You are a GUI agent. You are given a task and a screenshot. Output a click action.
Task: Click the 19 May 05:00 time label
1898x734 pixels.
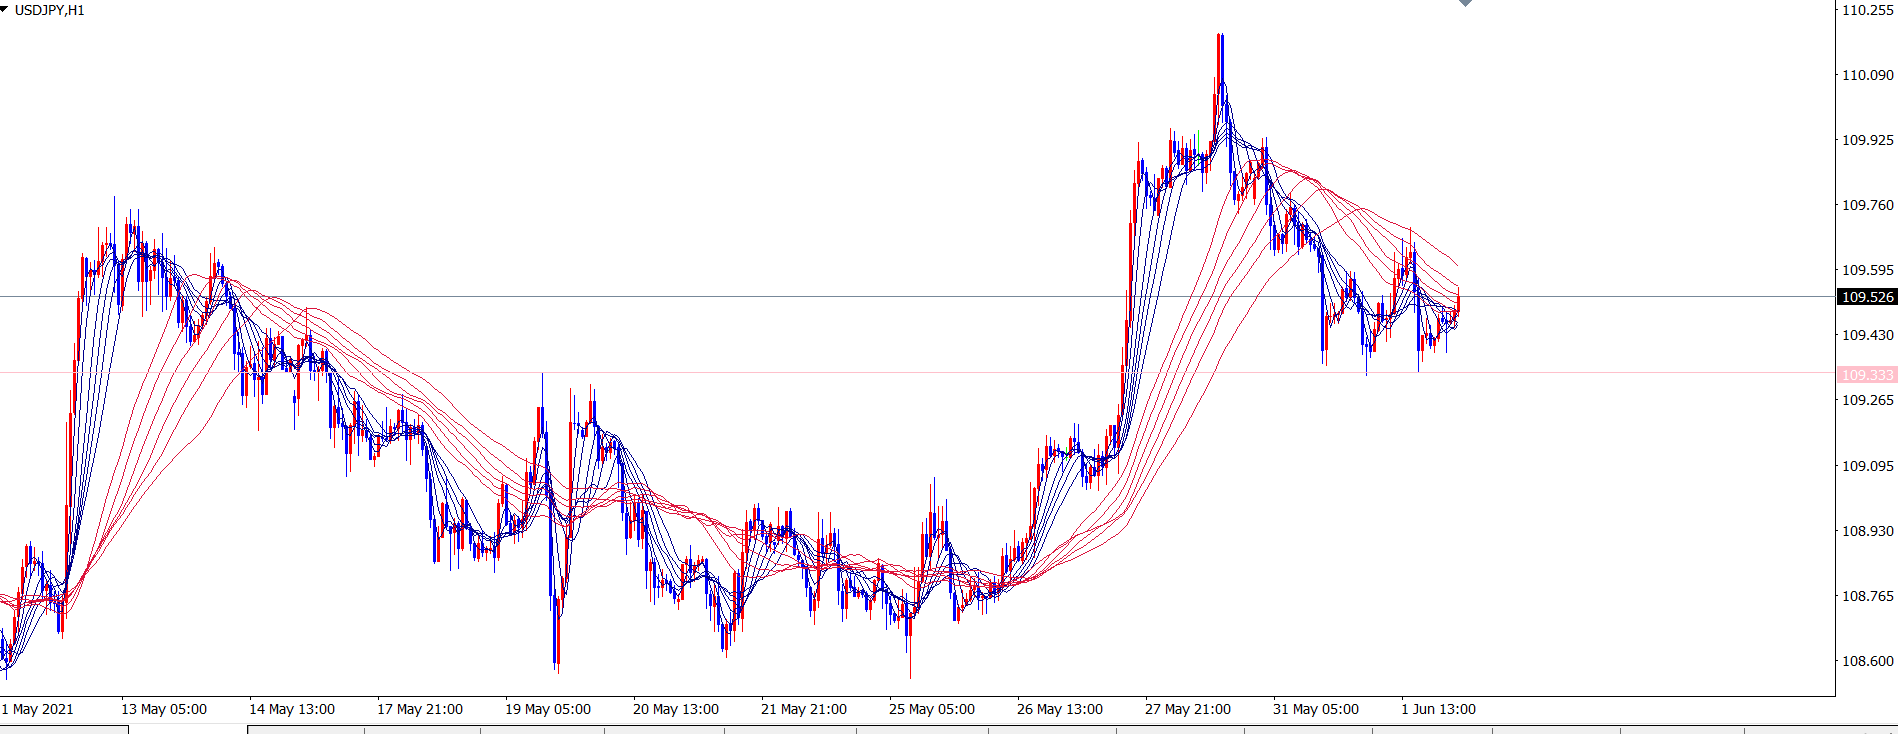click(x=548, y=709)
